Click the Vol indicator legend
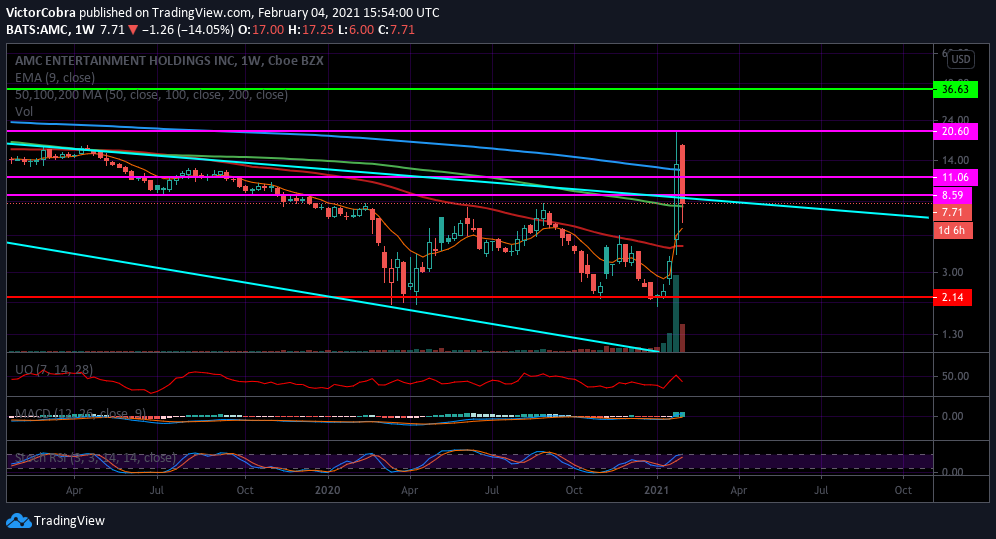Image resolution: width=996 pixels, height=539 pixels. click(x=24, y=111)
